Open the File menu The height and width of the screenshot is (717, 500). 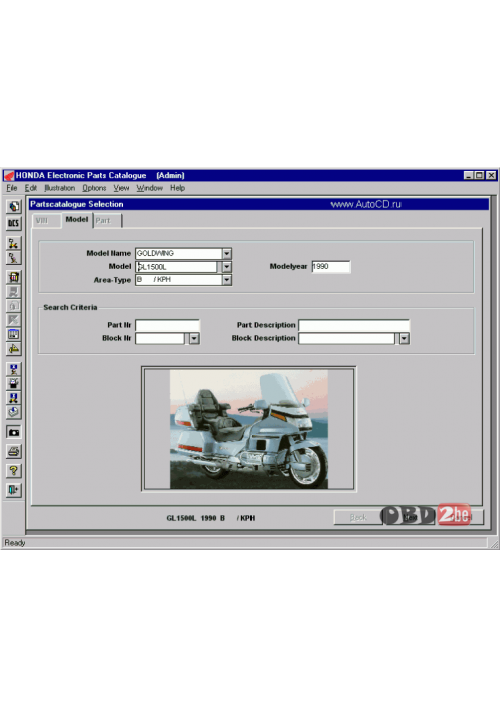[x=12, y=188]
